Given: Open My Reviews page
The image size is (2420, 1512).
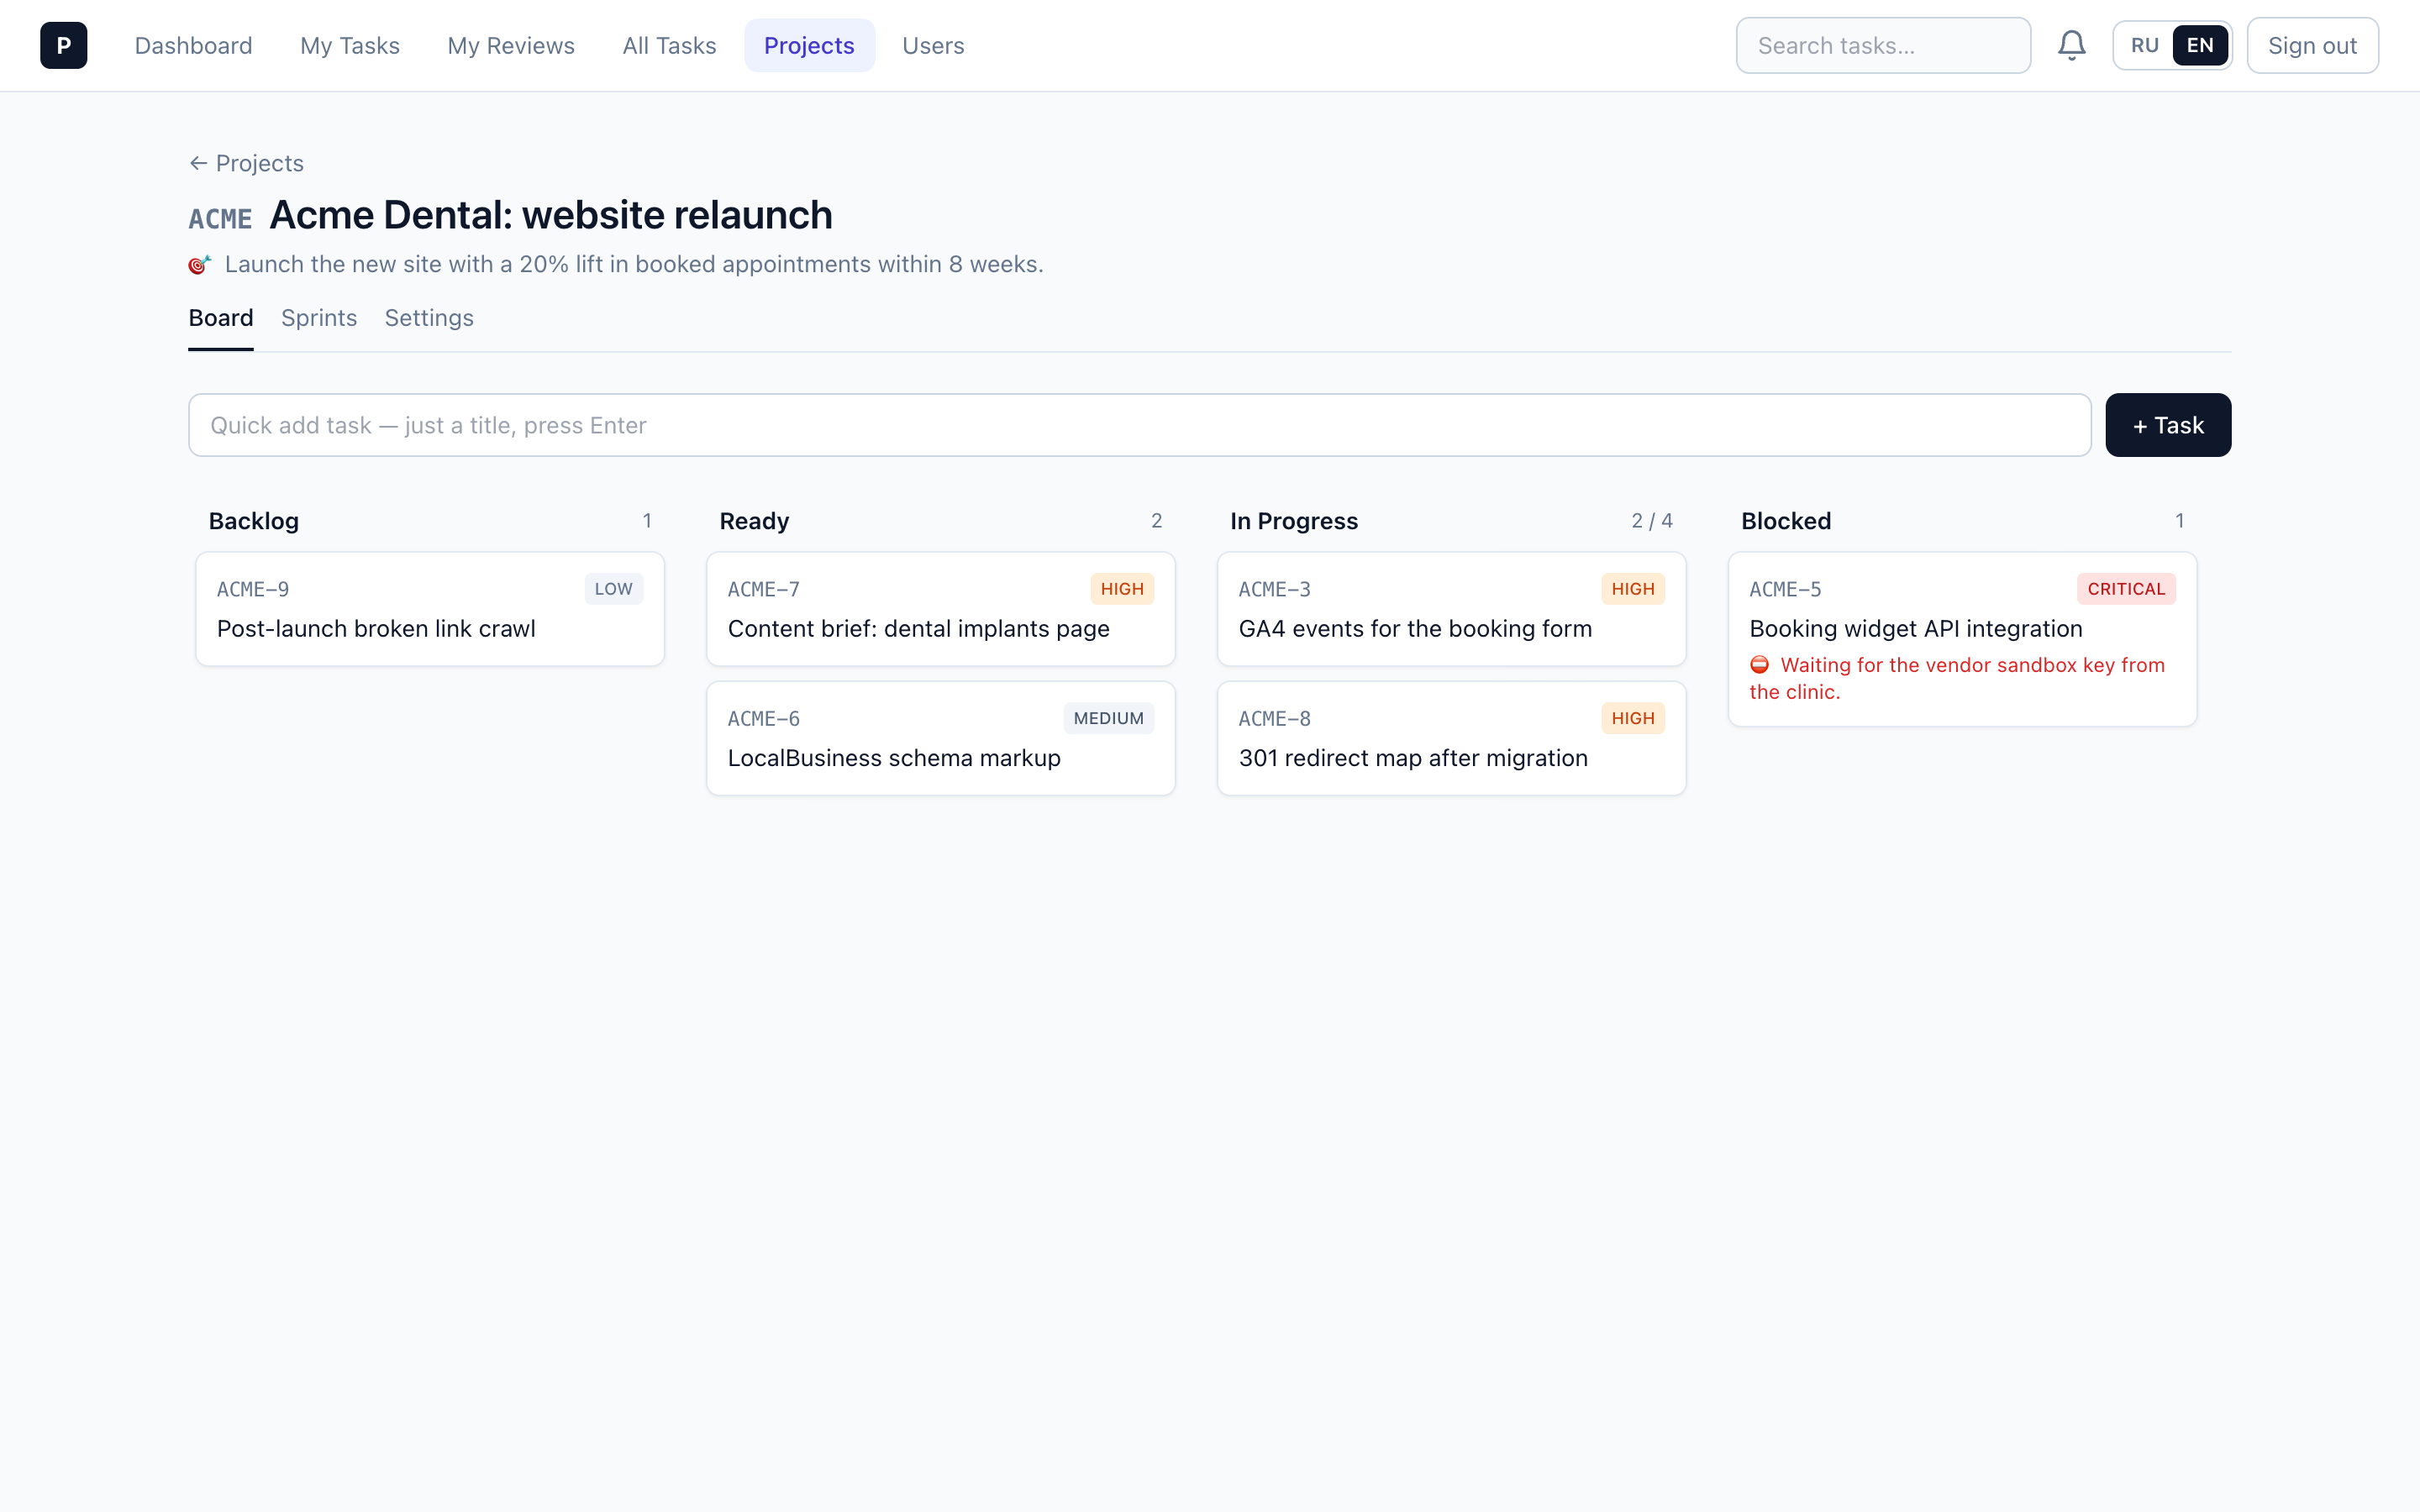Looking at the screenshot, I should (x=510, y=45).
